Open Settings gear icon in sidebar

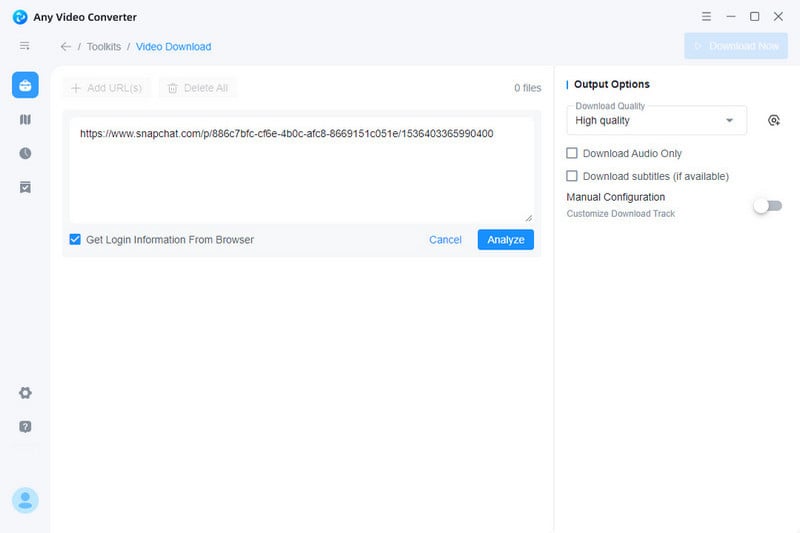pos(25,393)
